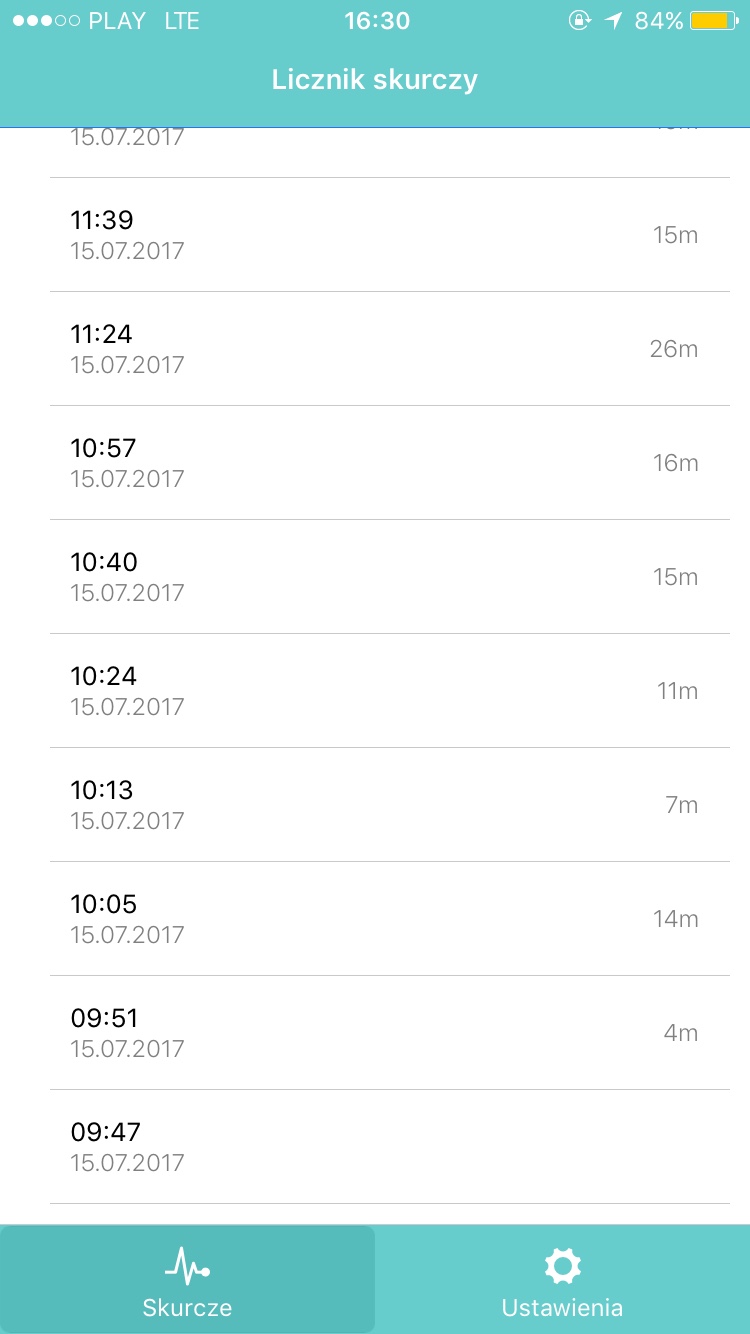Switch to the Skurcze tab

[187, 1280]
